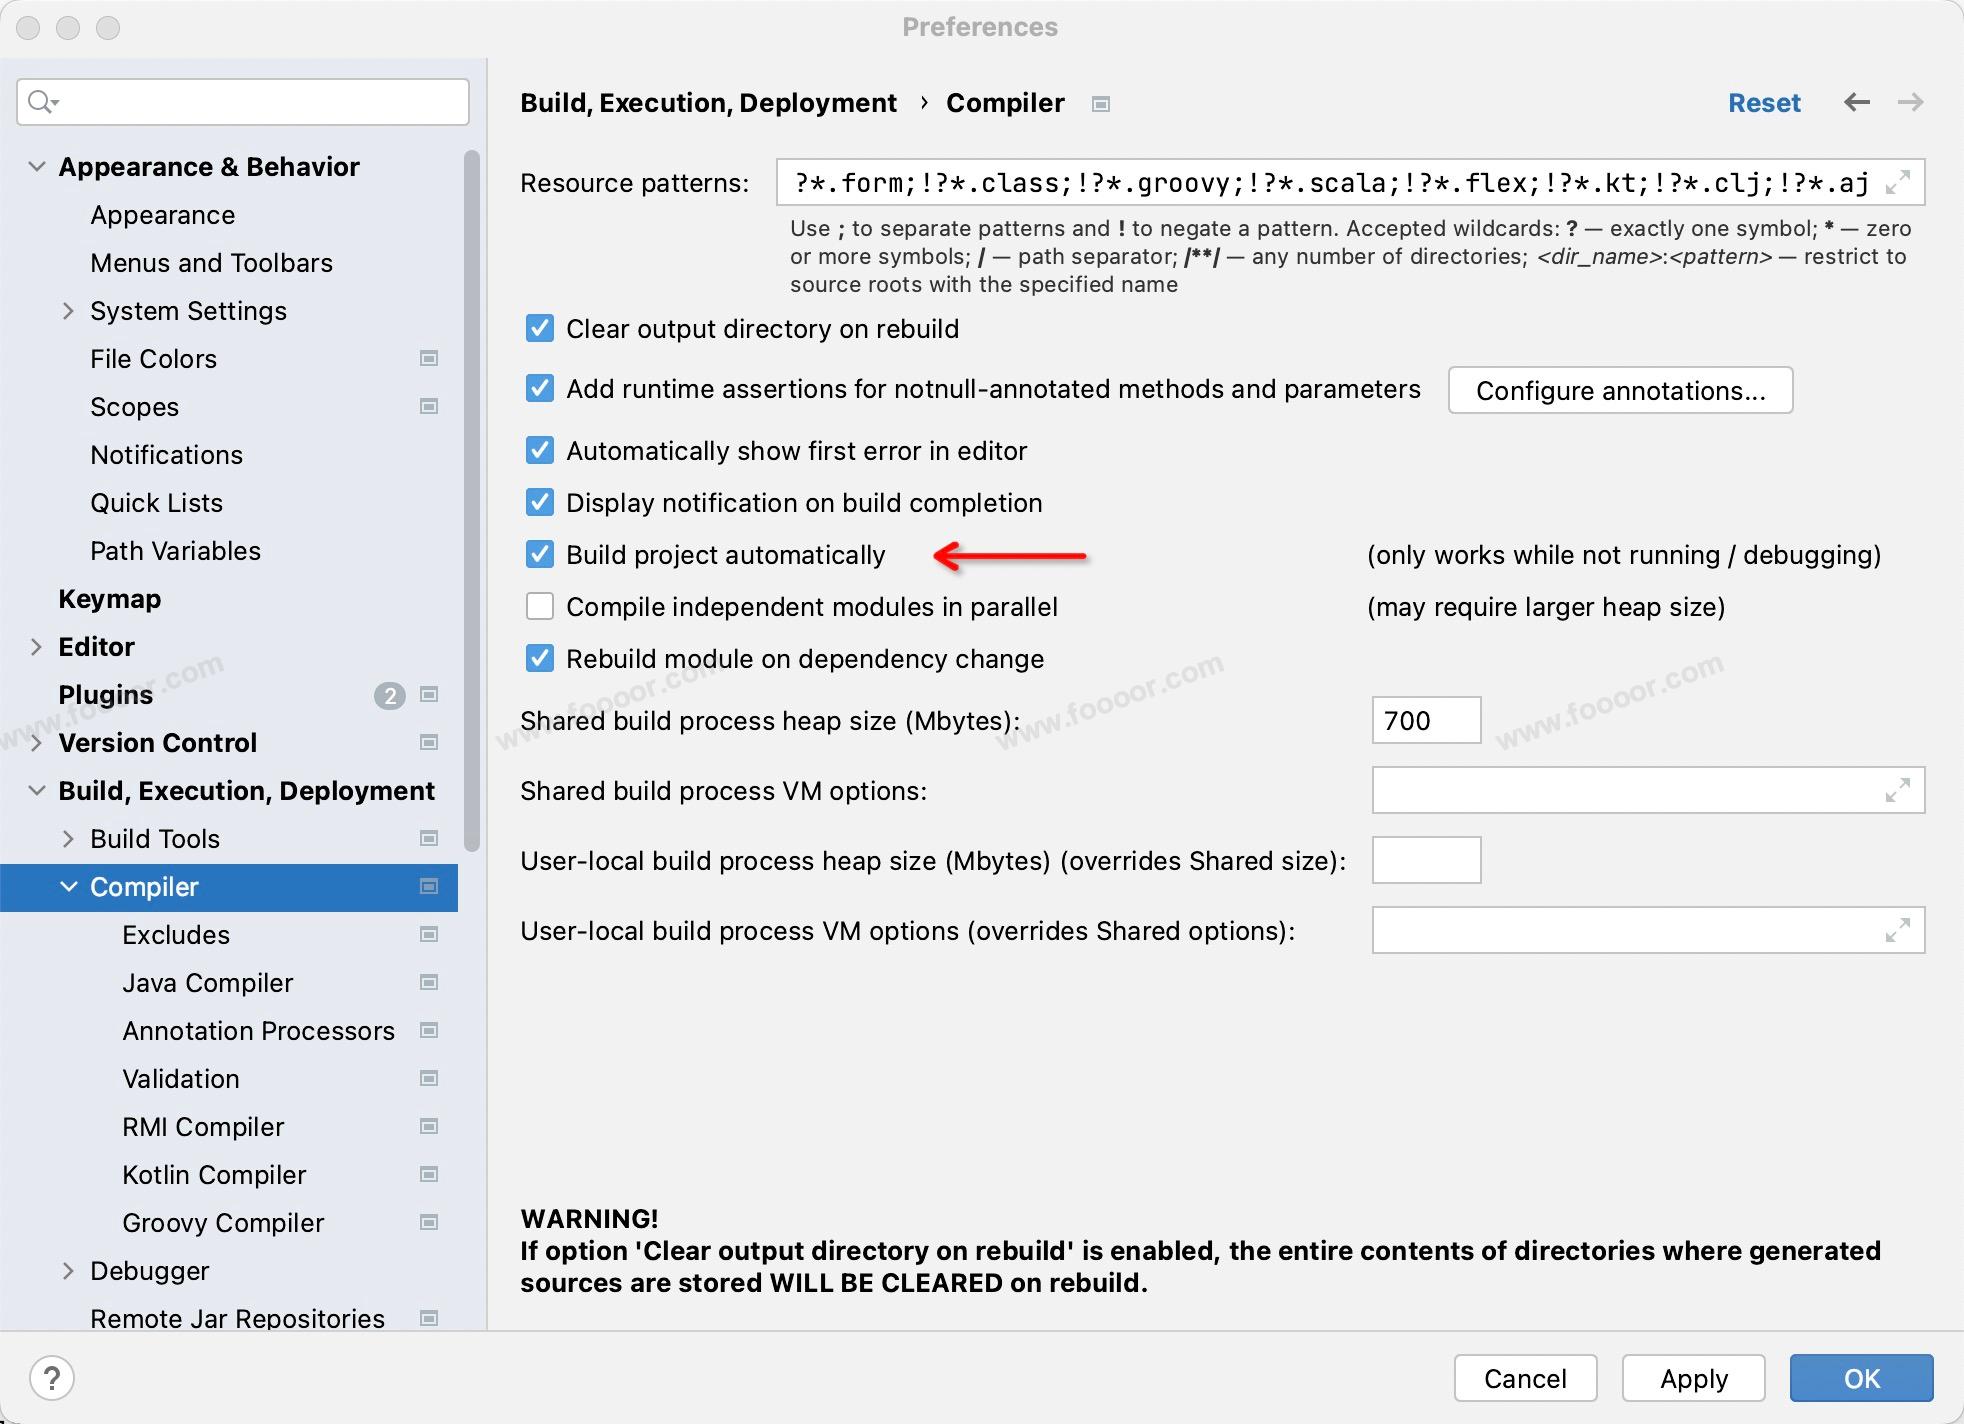Image resolution: width=1964 pixels, height=1424 pixels.
Task: Enable Compile independent modules in parallel
Action: [x=540, y=606]
